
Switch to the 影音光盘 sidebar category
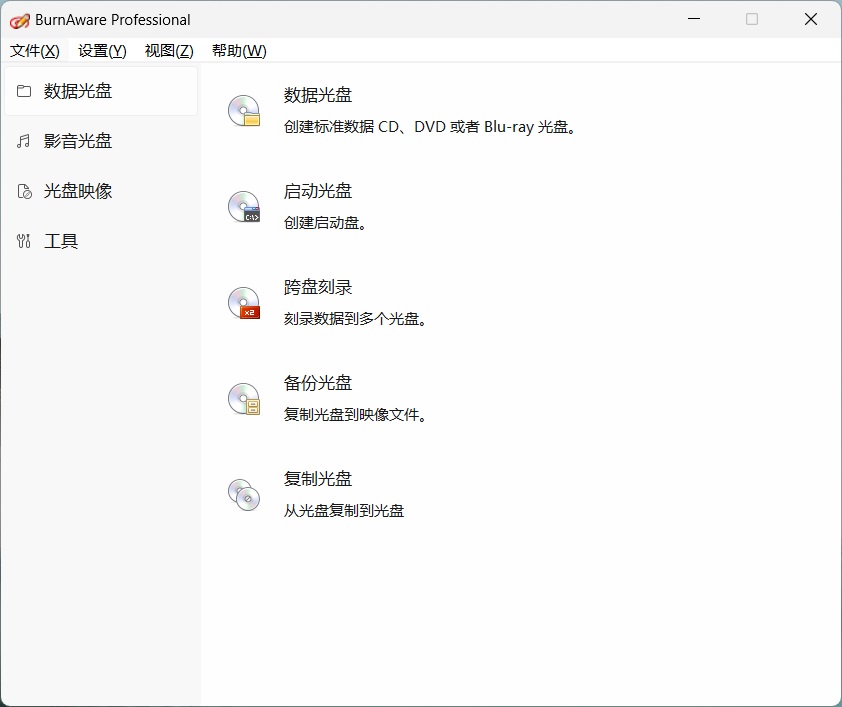[x=101, y=141]
